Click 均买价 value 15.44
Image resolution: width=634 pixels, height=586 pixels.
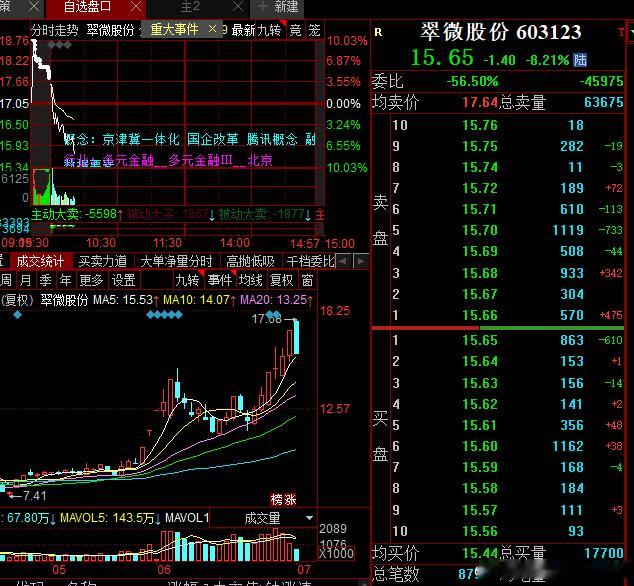click(x=480, y=553)
